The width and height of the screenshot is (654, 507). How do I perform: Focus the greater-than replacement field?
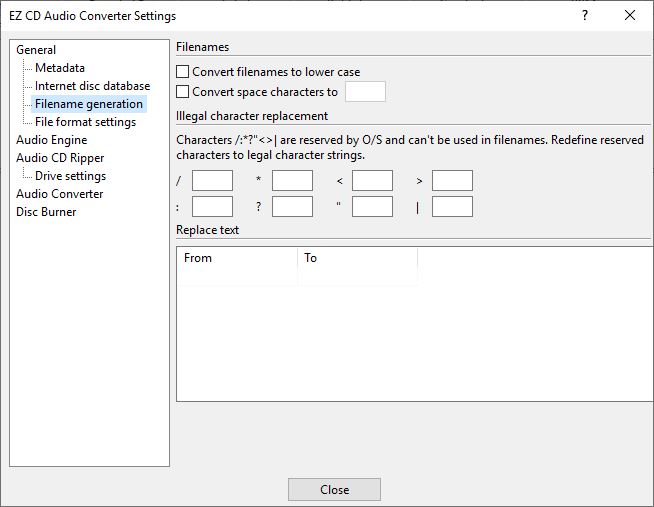[x=453, y=181]
